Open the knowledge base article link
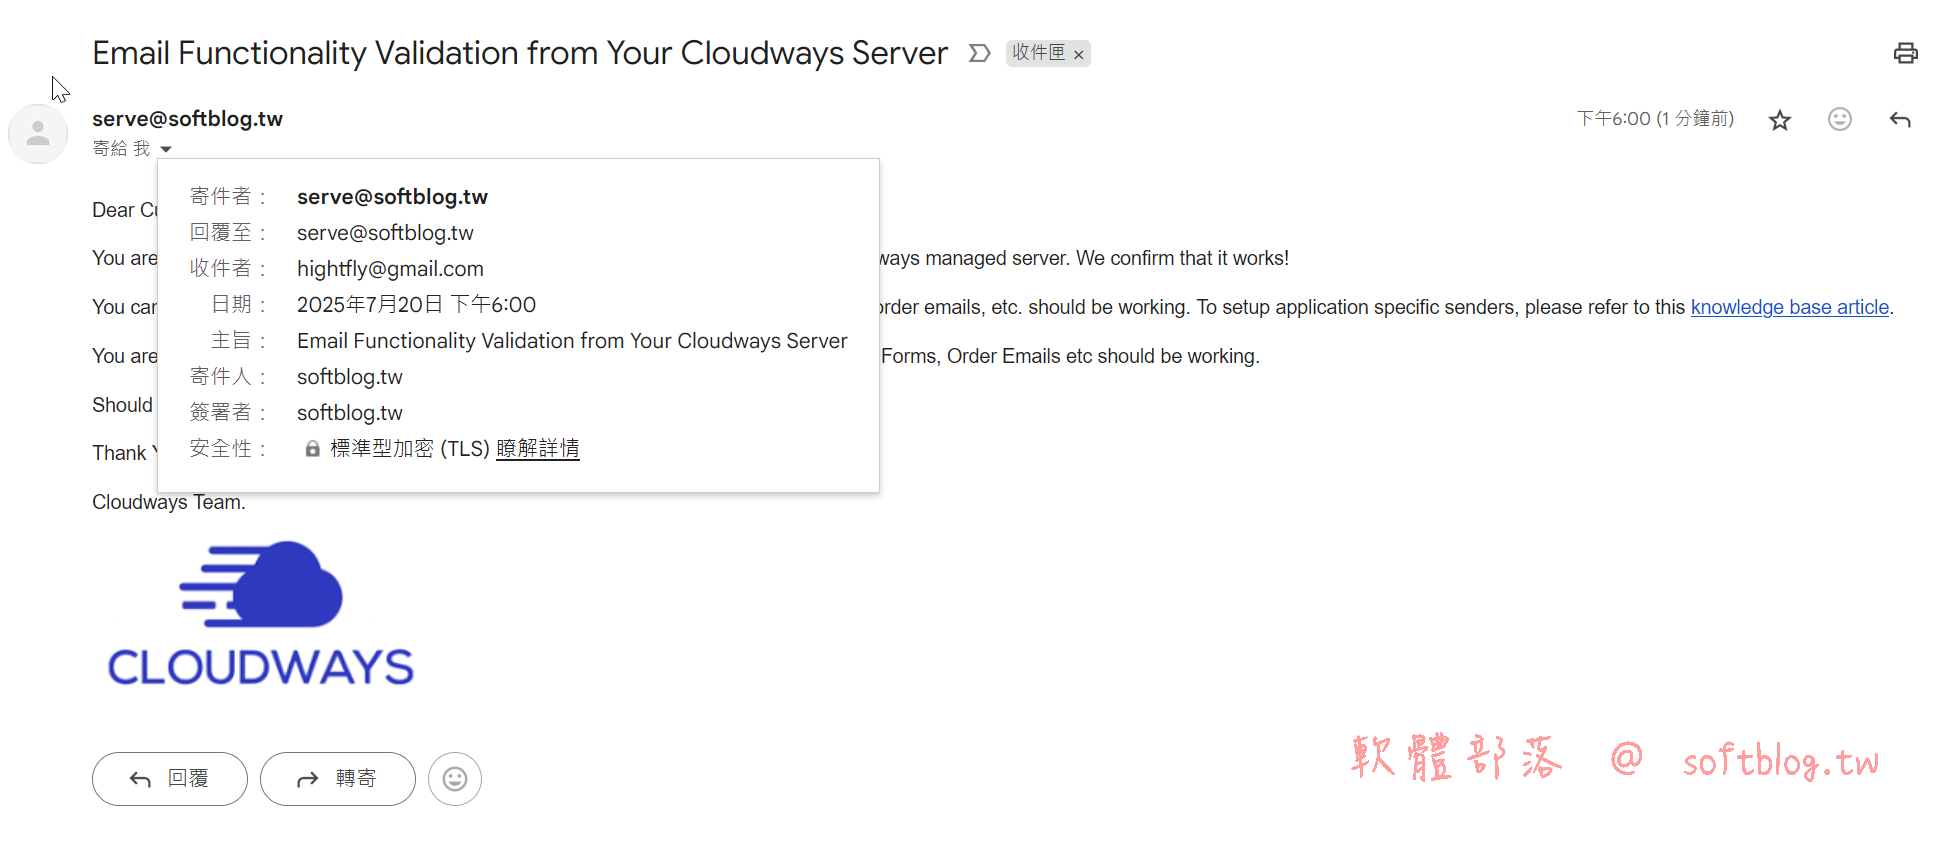The height and width of the screenshot is (868, 1939). 1789,307
